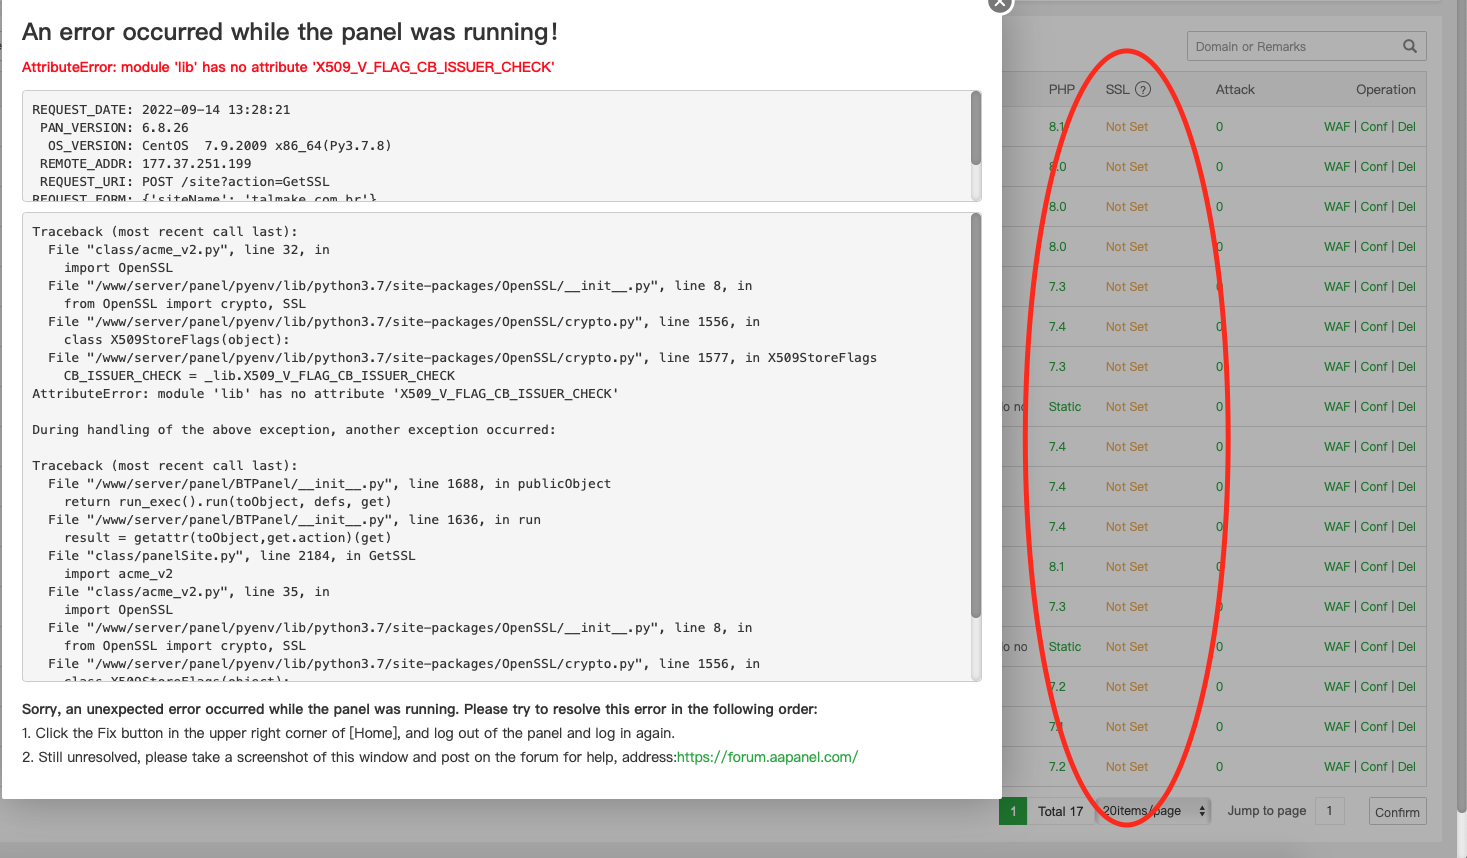Screen dimensions: 1467x858
Task: Select the PAN_VERSION: 6.8.26 line
Action: click(114, 128)
